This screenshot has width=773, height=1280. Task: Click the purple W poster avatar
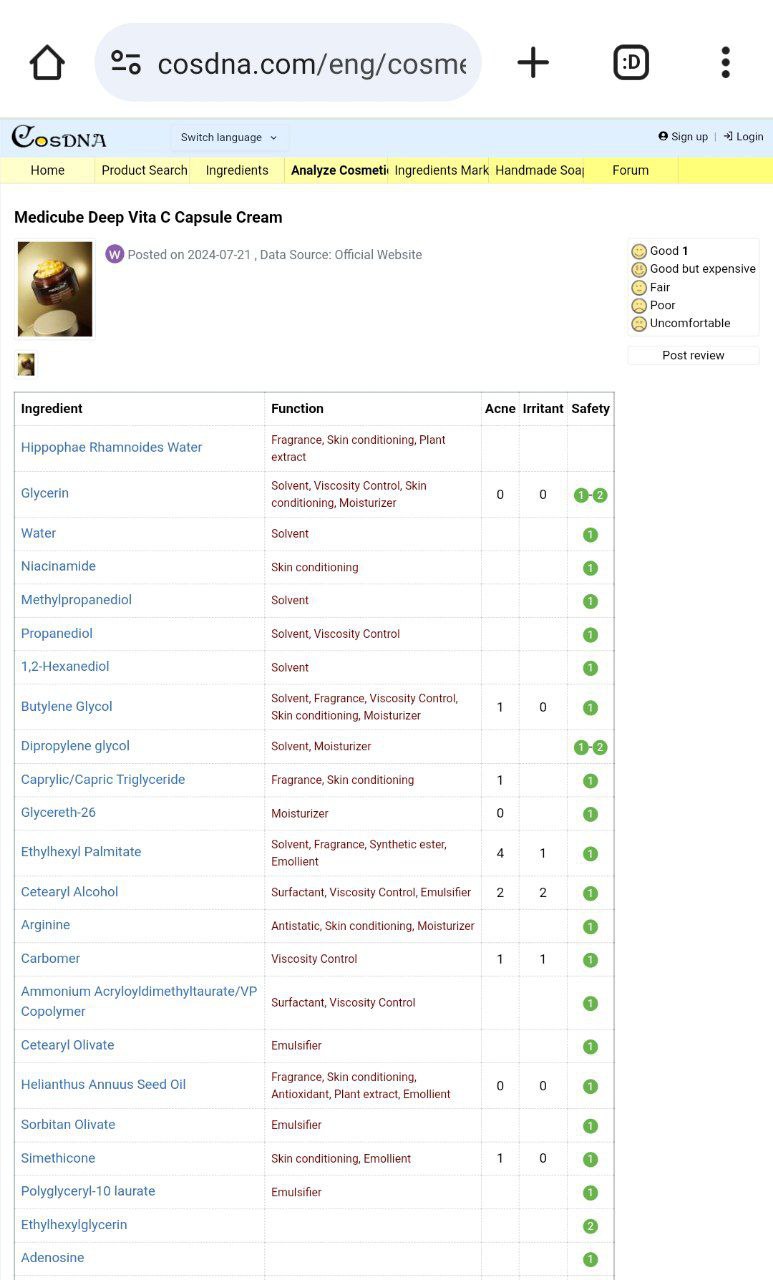click(115, 254)
